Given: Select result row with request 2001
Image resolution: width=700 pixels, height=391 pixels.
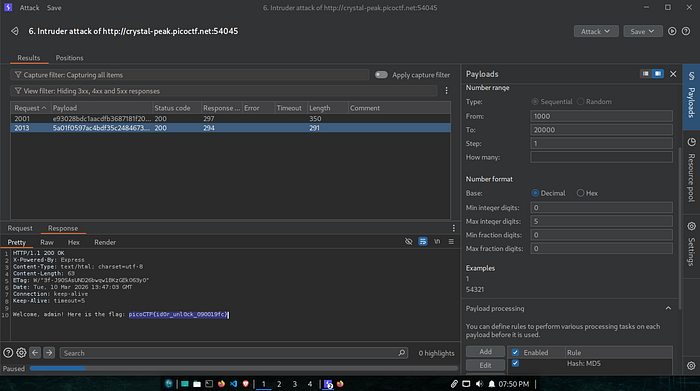Looking at the screenshot, I should tap(230, 118).
